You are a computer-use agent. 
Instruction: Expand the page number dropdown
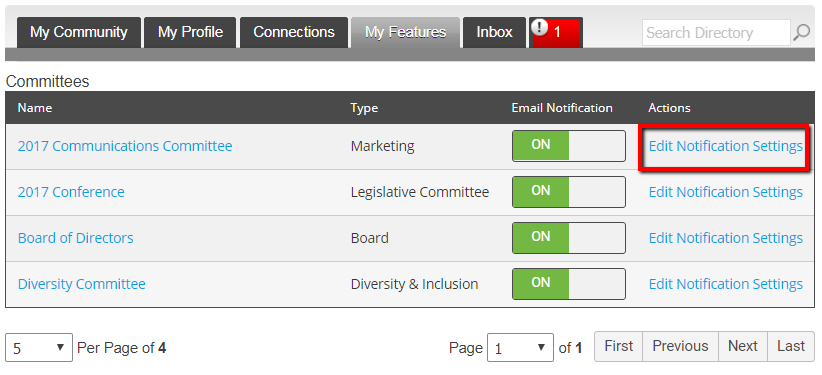pyautogui.click(x=520, y=347)
